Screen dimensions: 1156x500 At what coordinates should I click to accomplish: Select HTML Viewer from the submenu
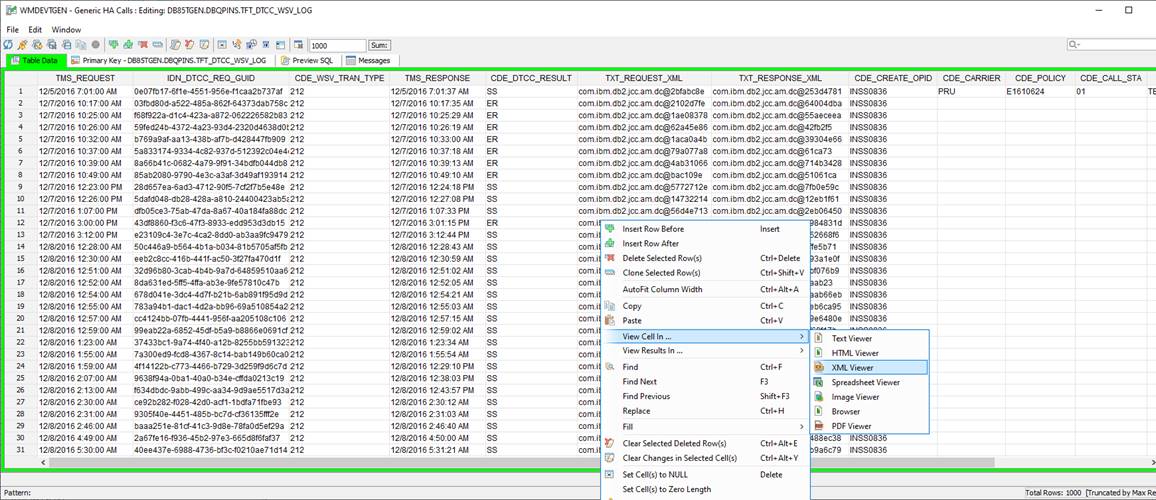pyautogui.click(x=855, y=353)
